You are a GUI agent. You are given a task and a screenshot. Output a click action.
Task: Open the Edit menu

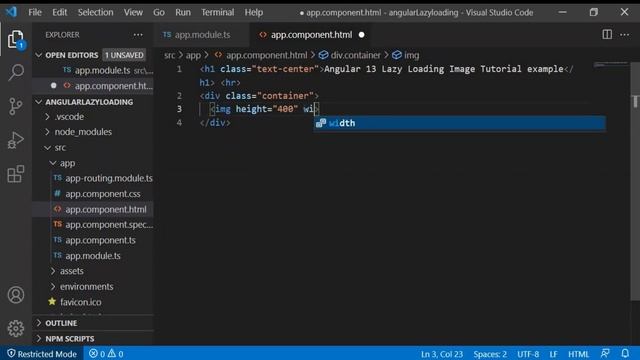60,12
